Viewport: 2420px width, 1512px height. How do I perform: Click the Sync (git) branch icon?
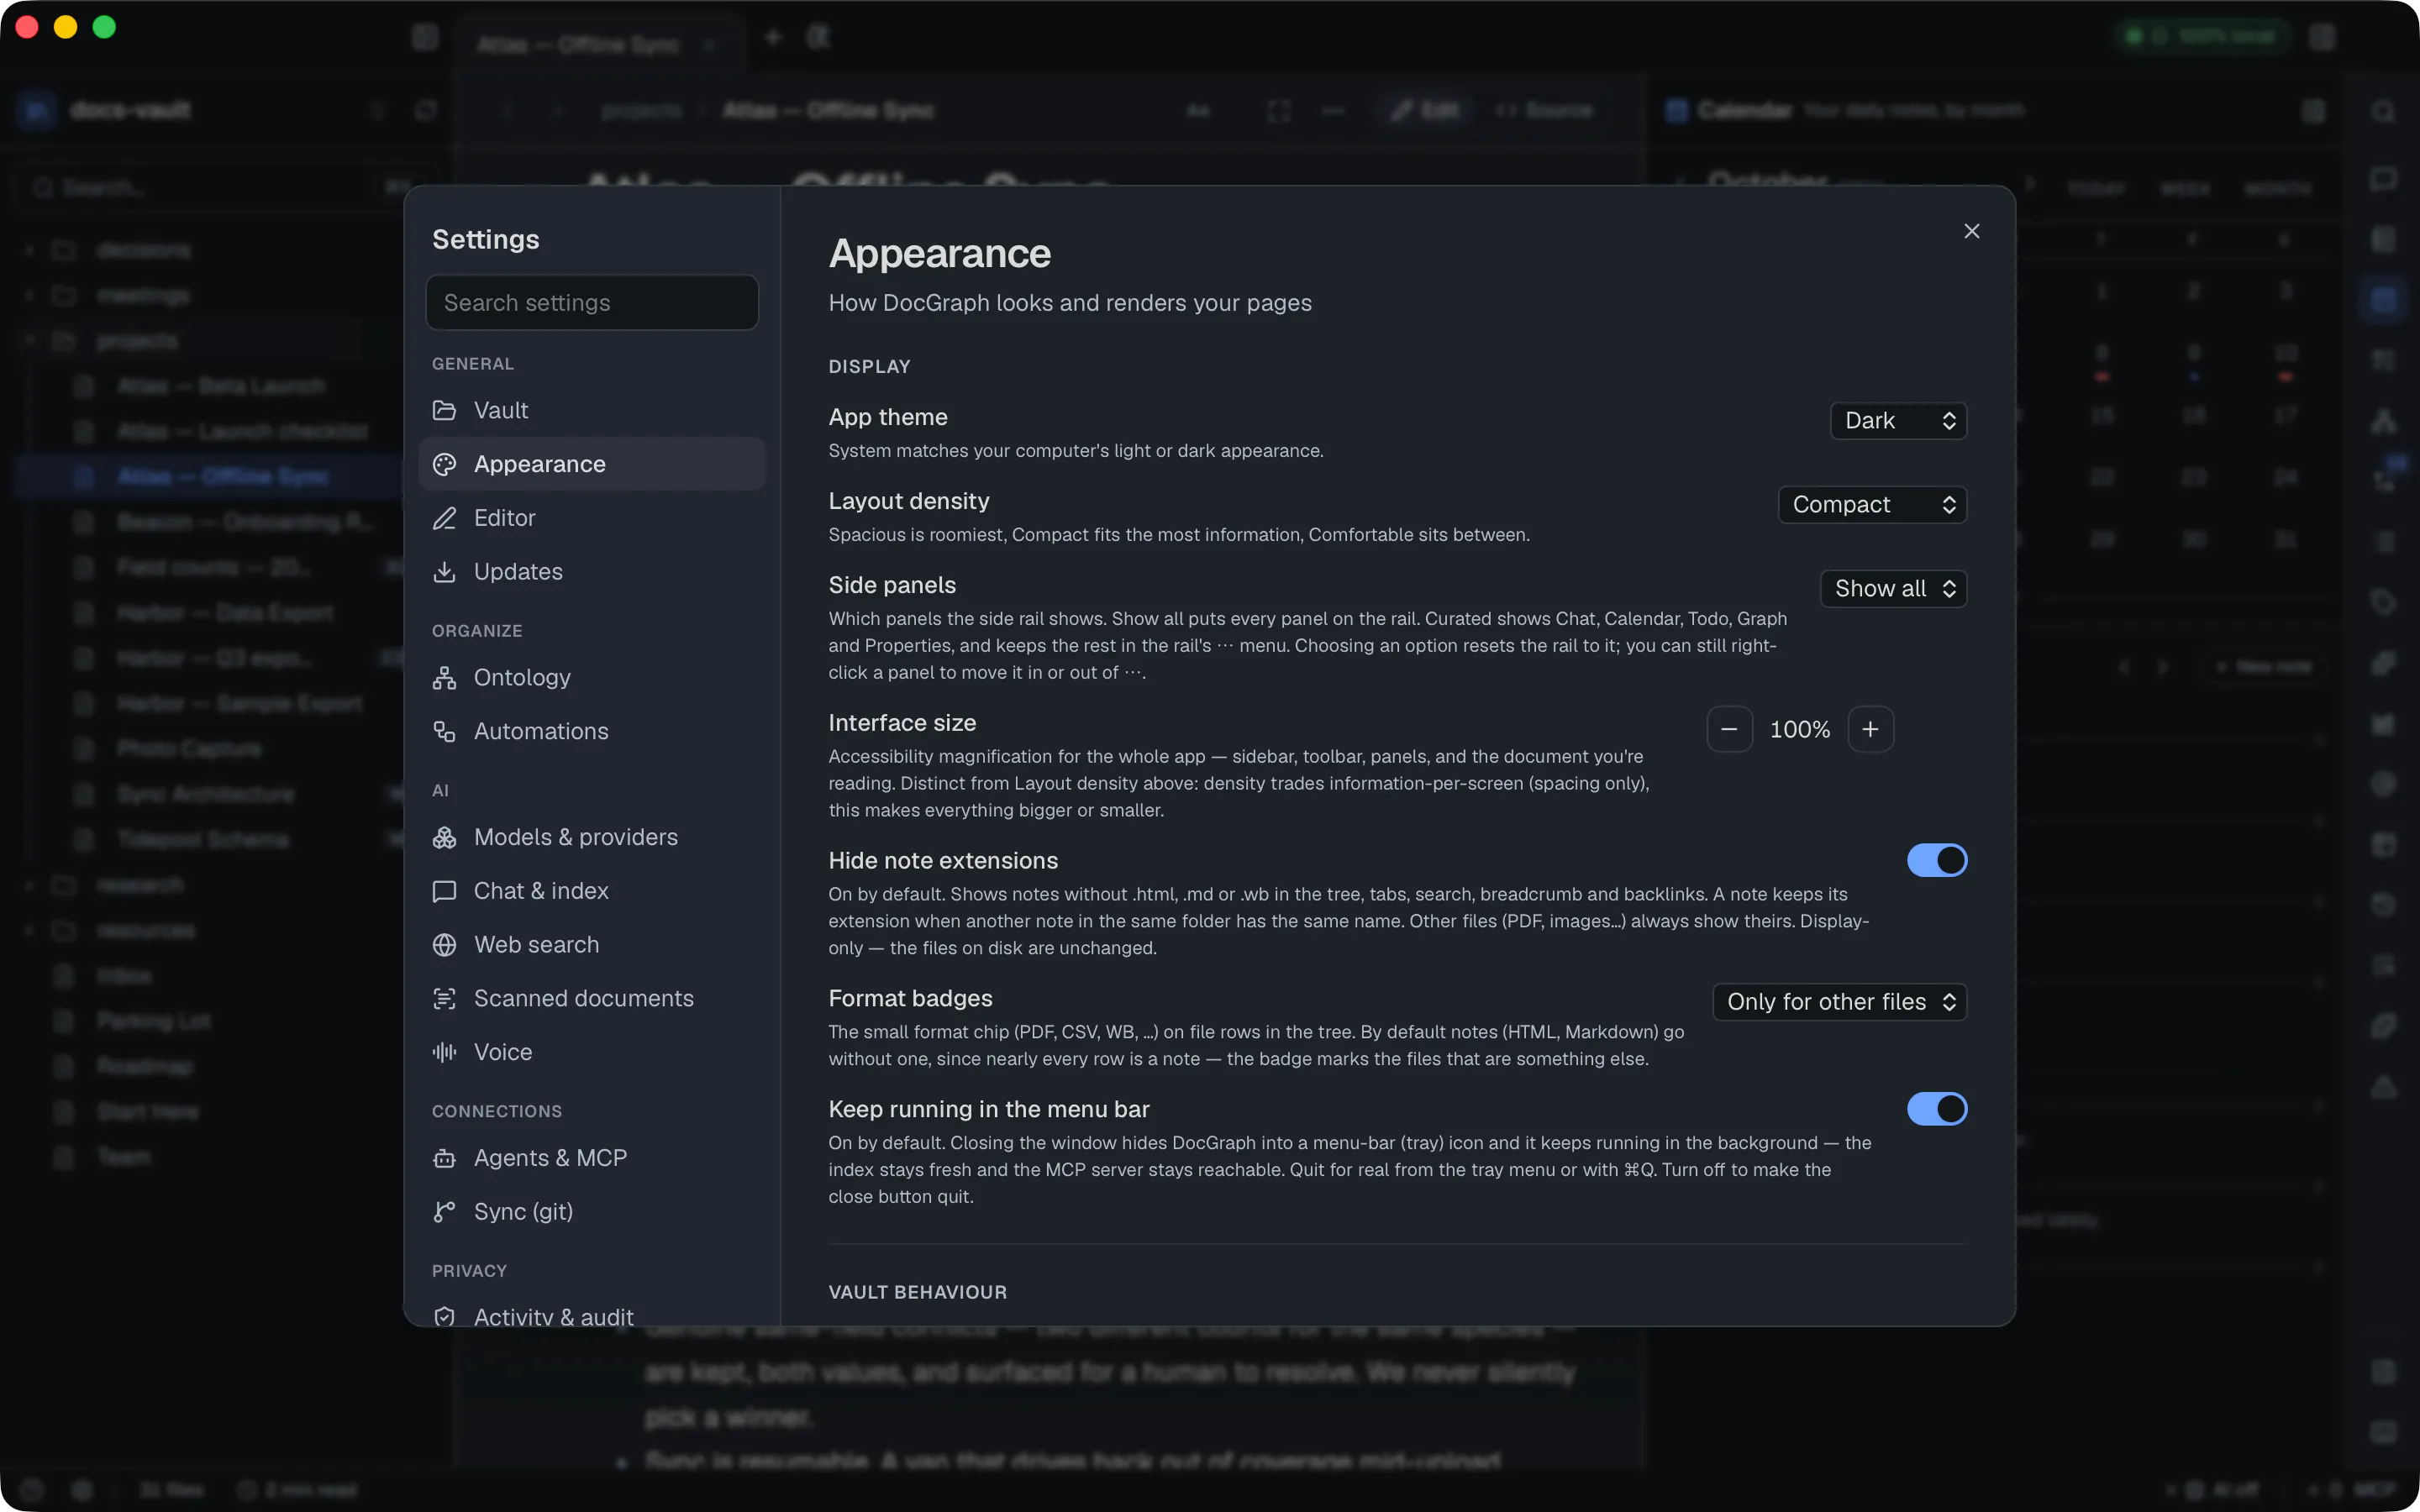444,1212
